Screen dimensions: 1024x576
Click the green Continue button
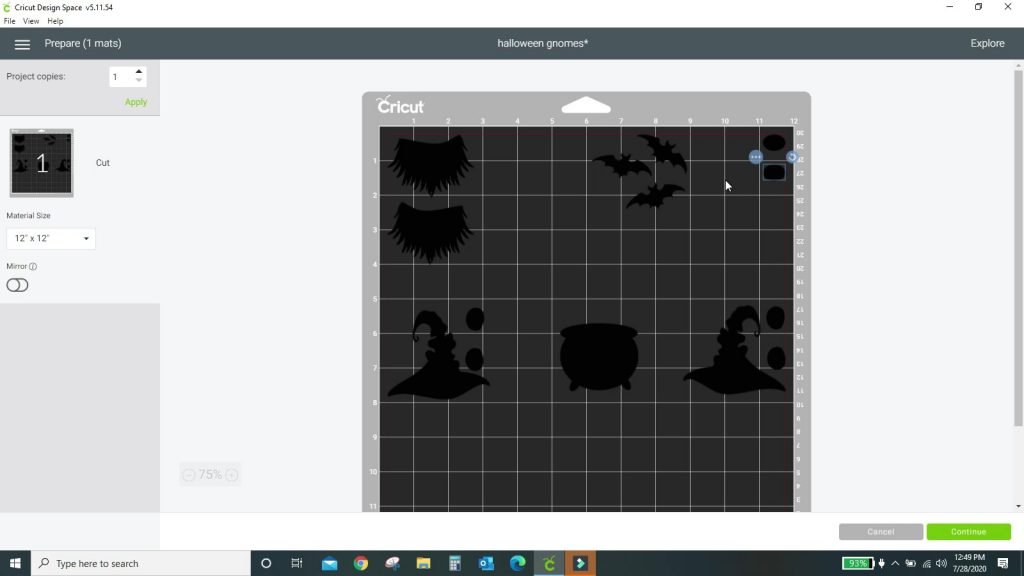[x=968, y=532]
